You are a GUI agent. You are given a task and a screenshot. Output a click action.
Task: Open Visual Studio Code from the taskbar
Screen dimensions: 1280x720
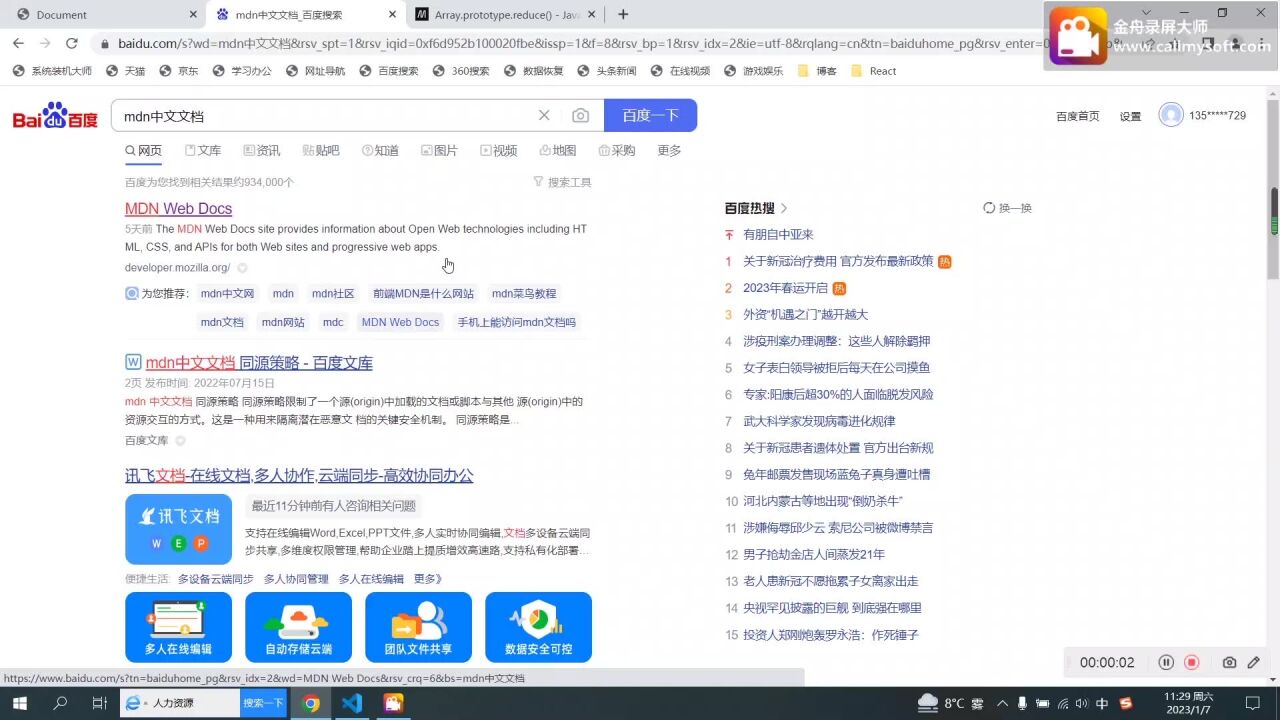point(351,703)
